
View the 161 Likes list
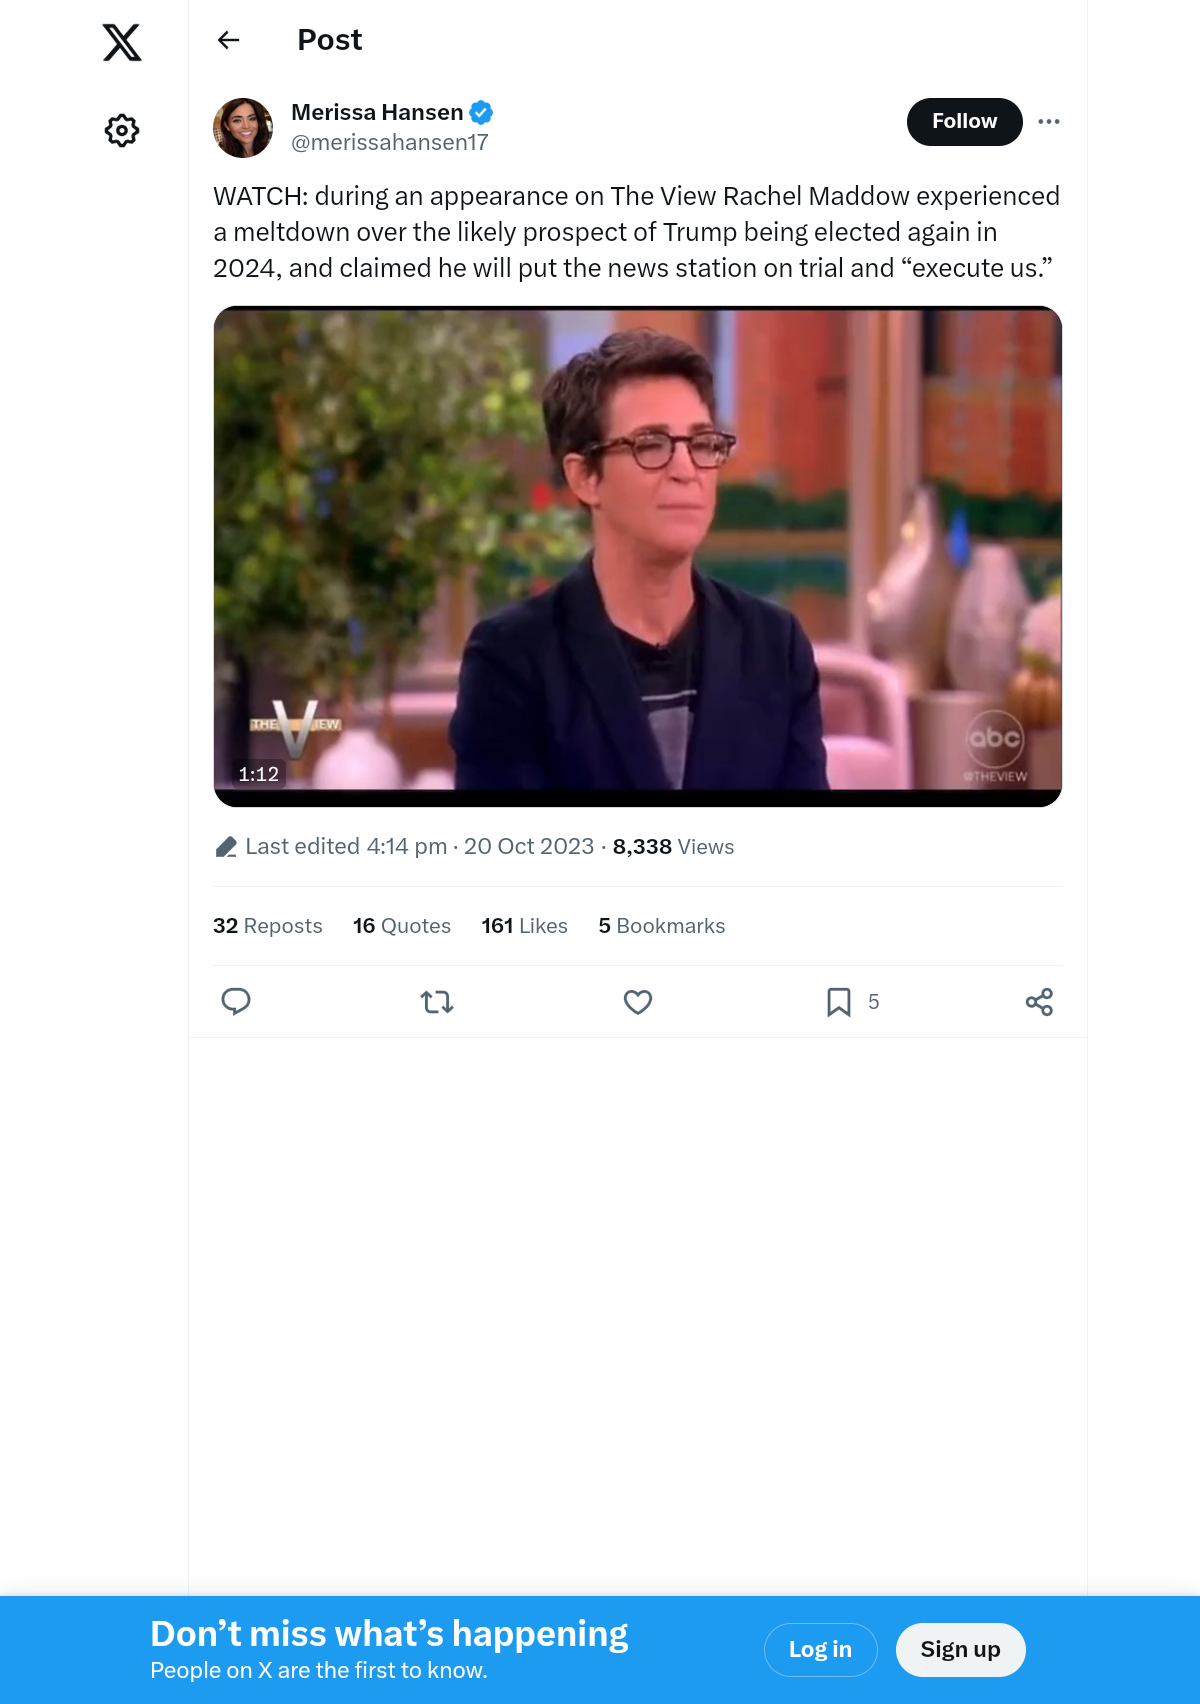(x=524, y=926)
